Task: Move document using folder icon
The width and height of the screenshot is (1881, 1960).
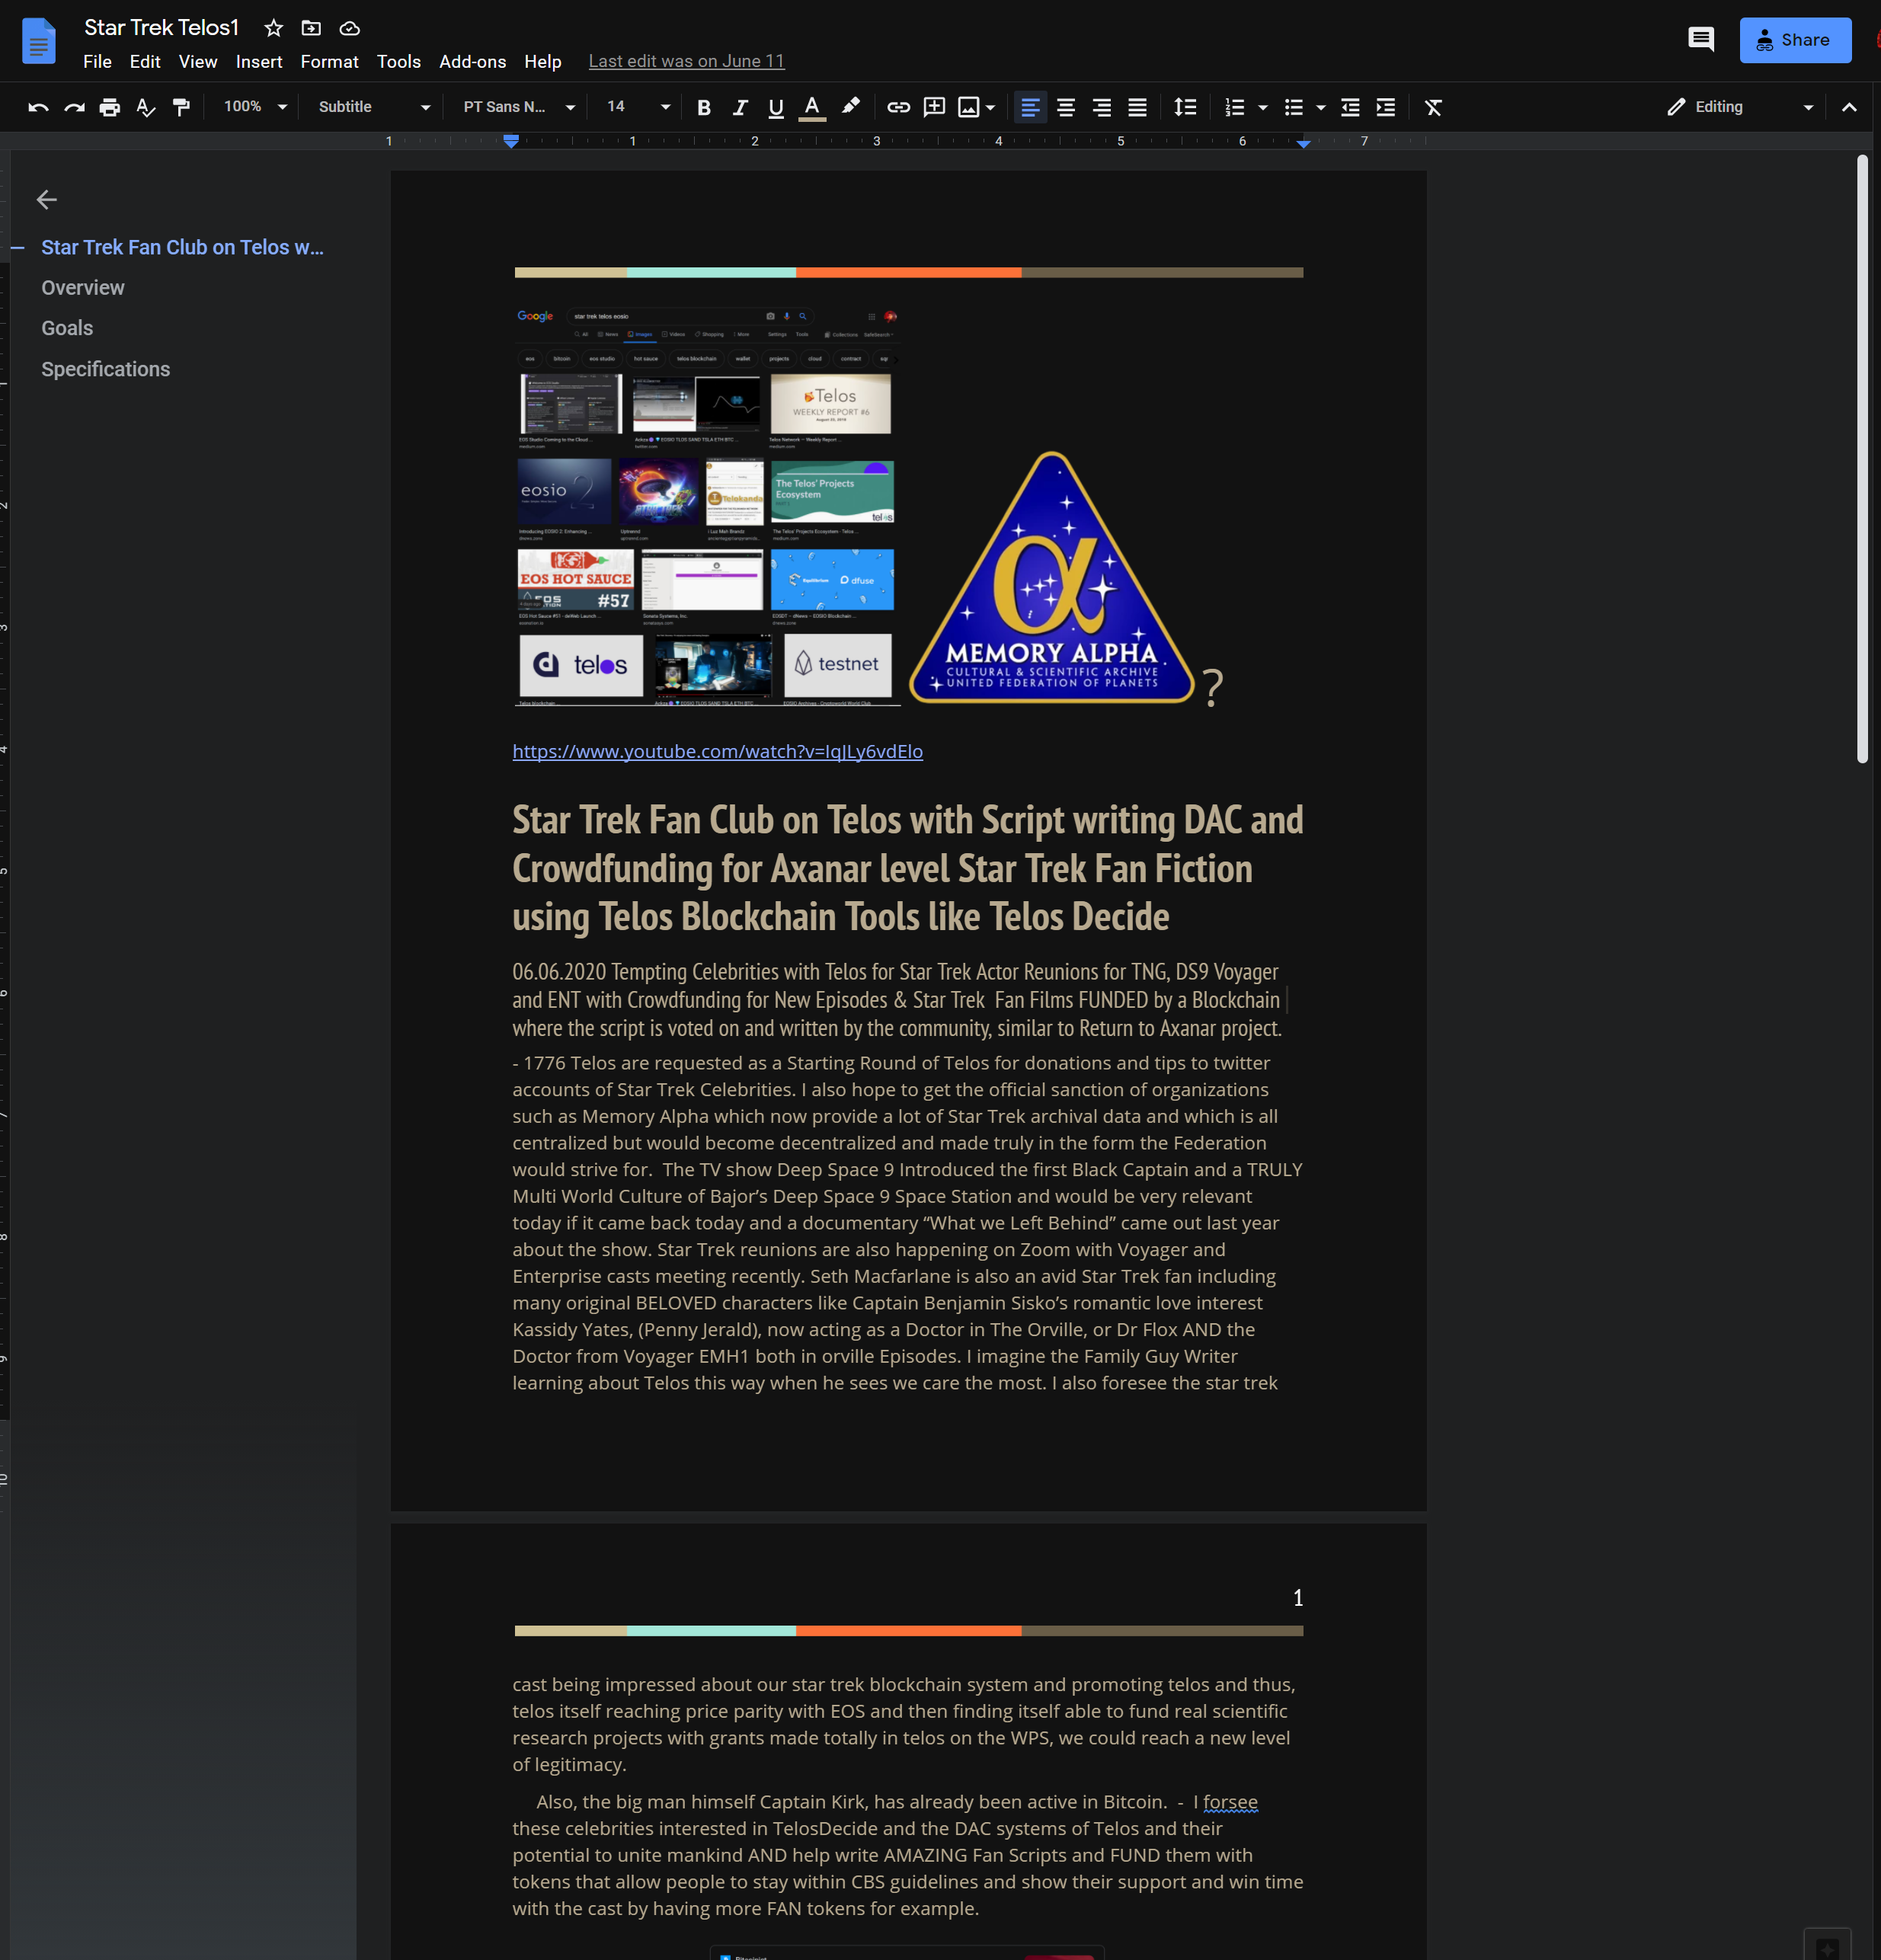Action: click(x=311, y=28)
